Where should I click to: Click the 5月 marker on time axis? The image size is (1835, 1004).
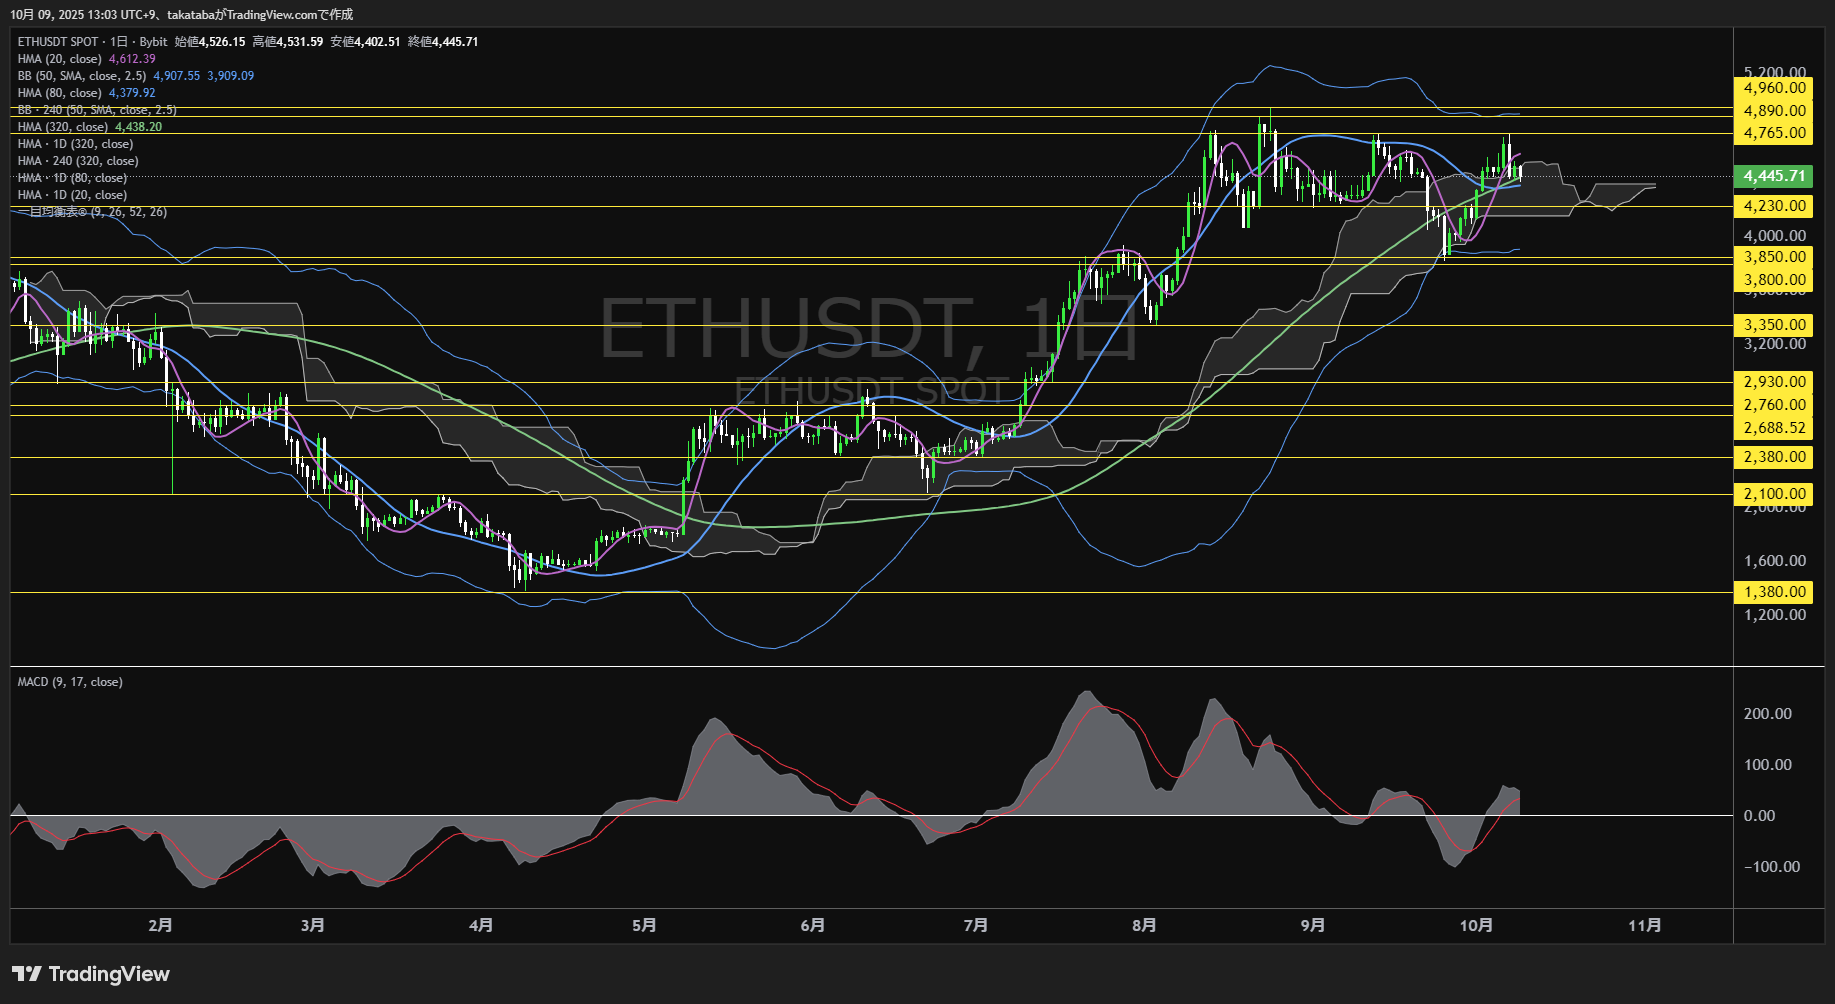click(x=644, y=925)
